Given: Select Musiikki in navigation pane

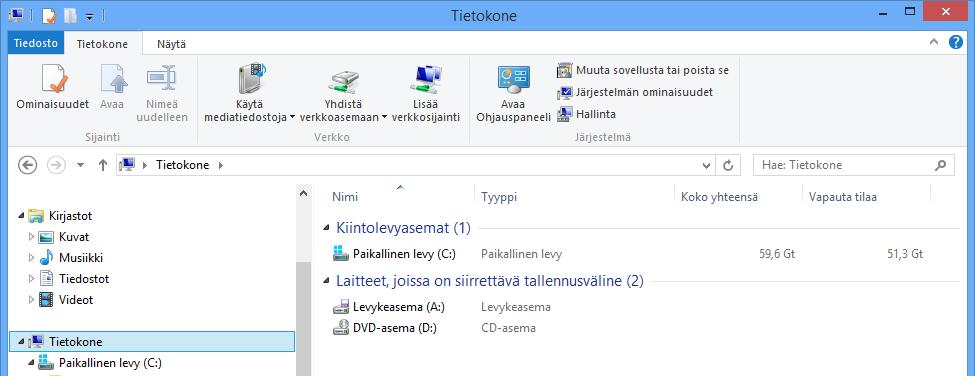Looking at the screenshot, I should 81,258.
